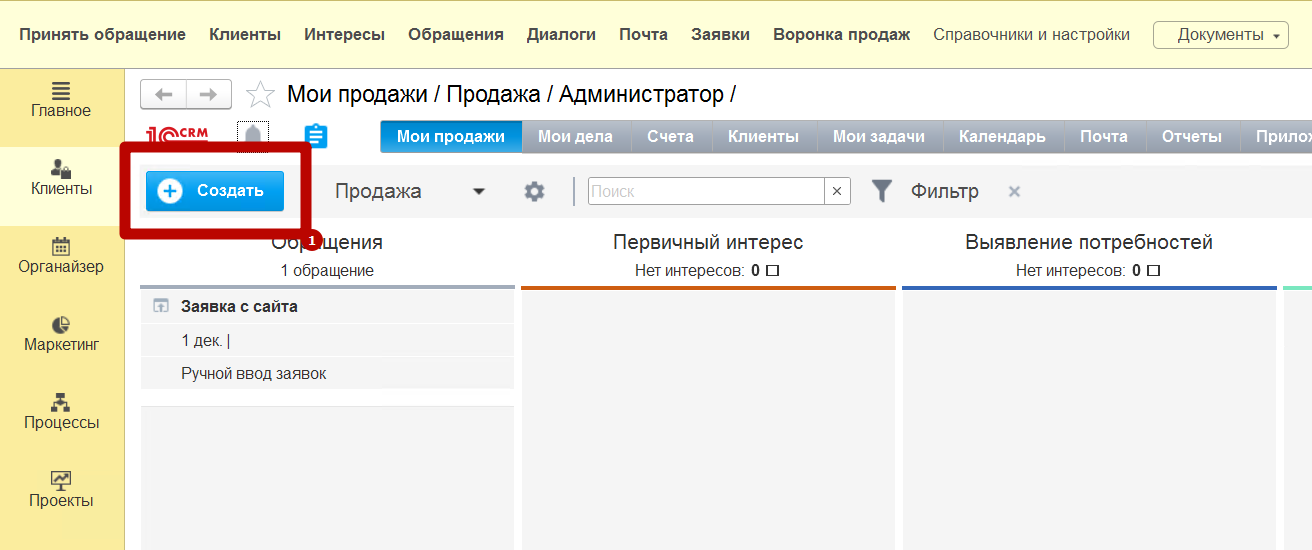Open the blue clipboard tasks icon
Viewport: 1312px width, 550px height.
pyautogui.click(x=315, y=136)
